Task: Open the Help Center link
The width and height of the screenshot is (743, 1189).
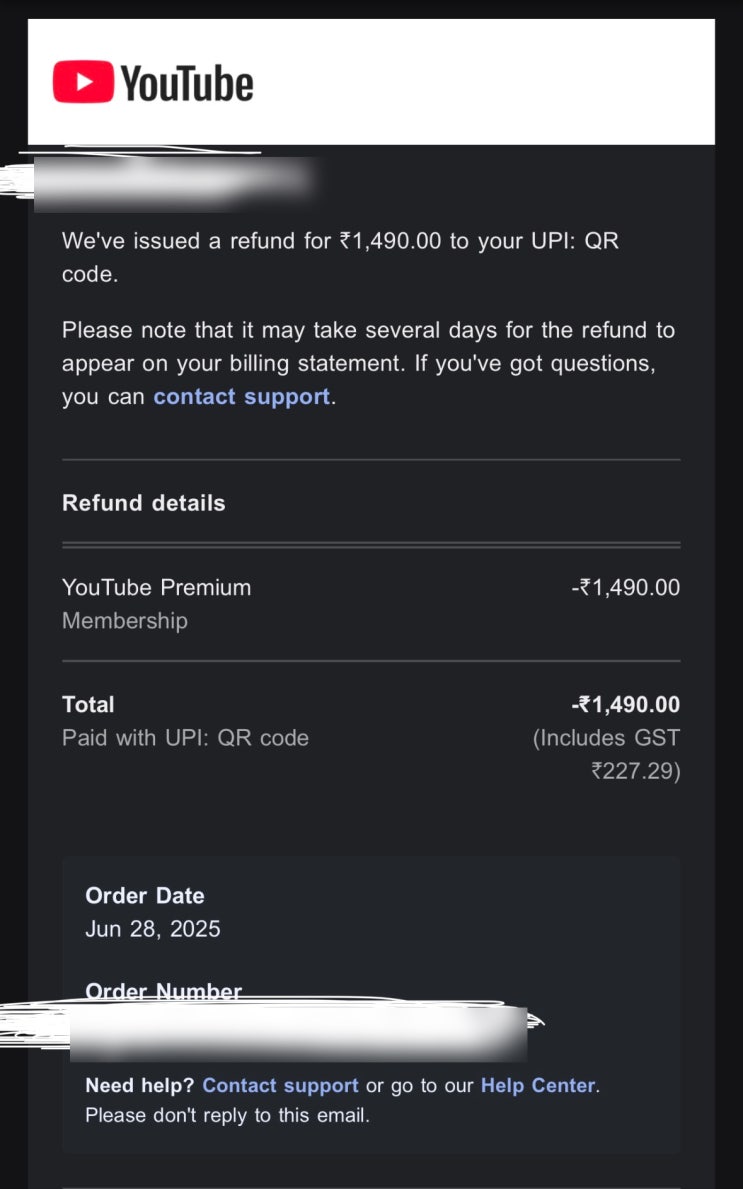Action: click(538, 1085)
